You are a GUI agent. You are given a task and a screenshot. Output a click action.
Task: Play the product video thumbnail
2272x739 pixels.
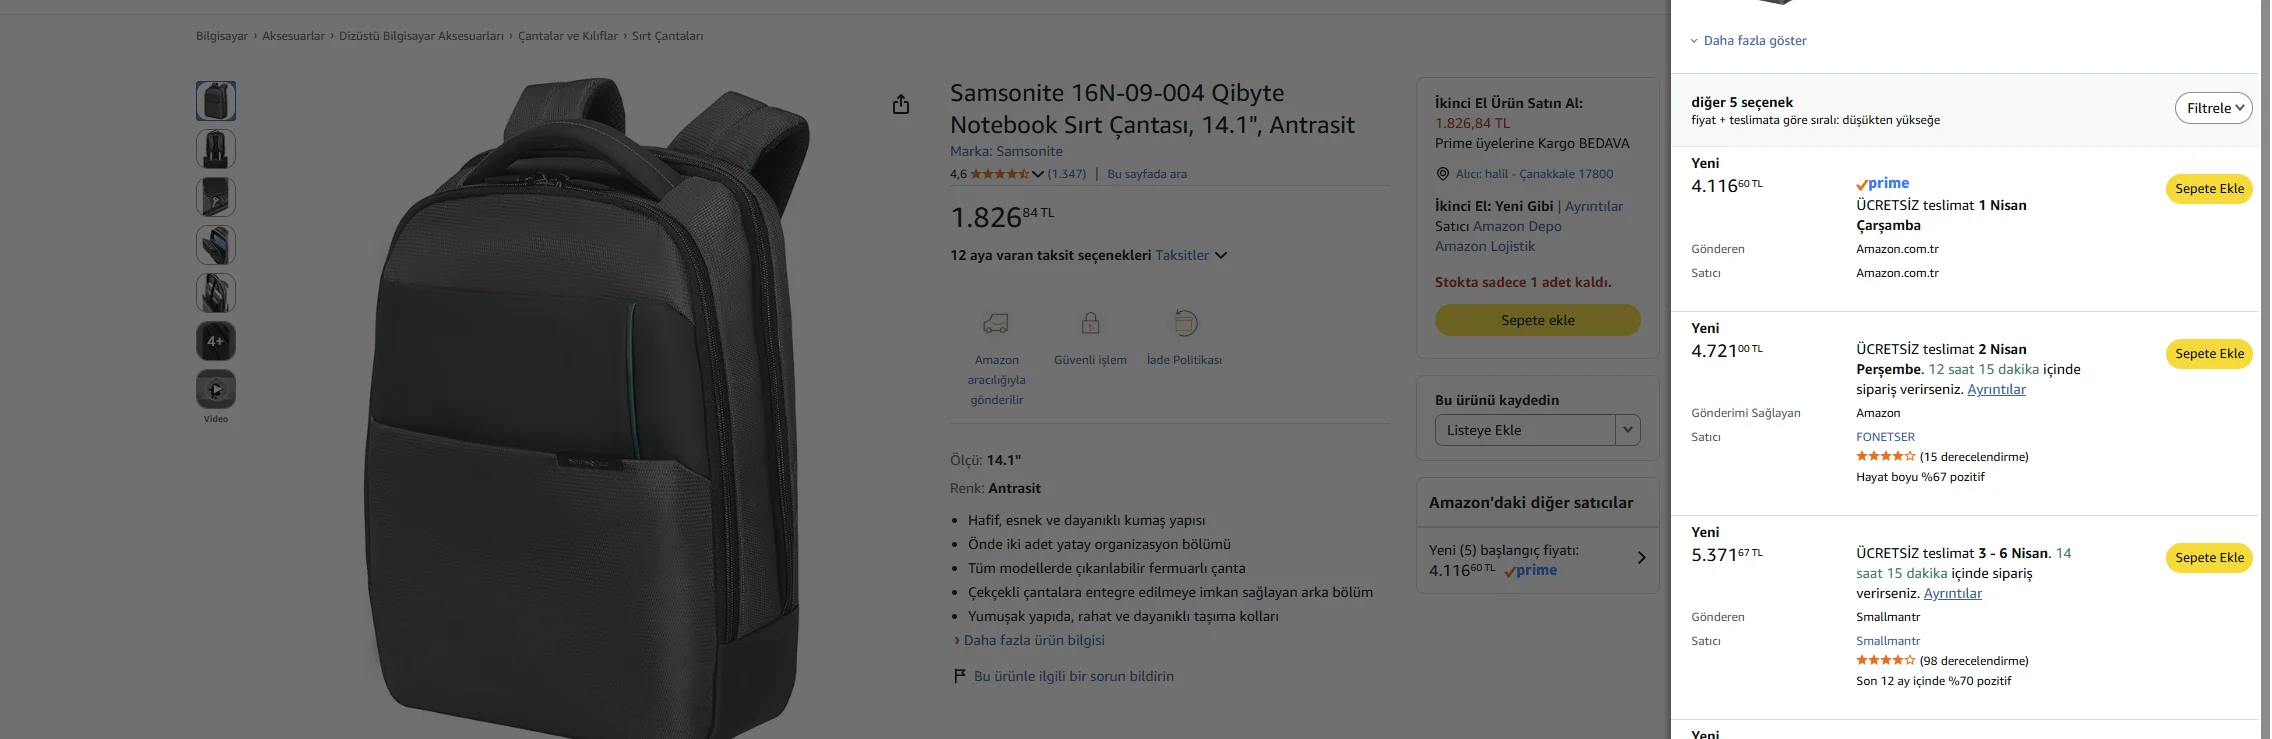click(216, 389)
